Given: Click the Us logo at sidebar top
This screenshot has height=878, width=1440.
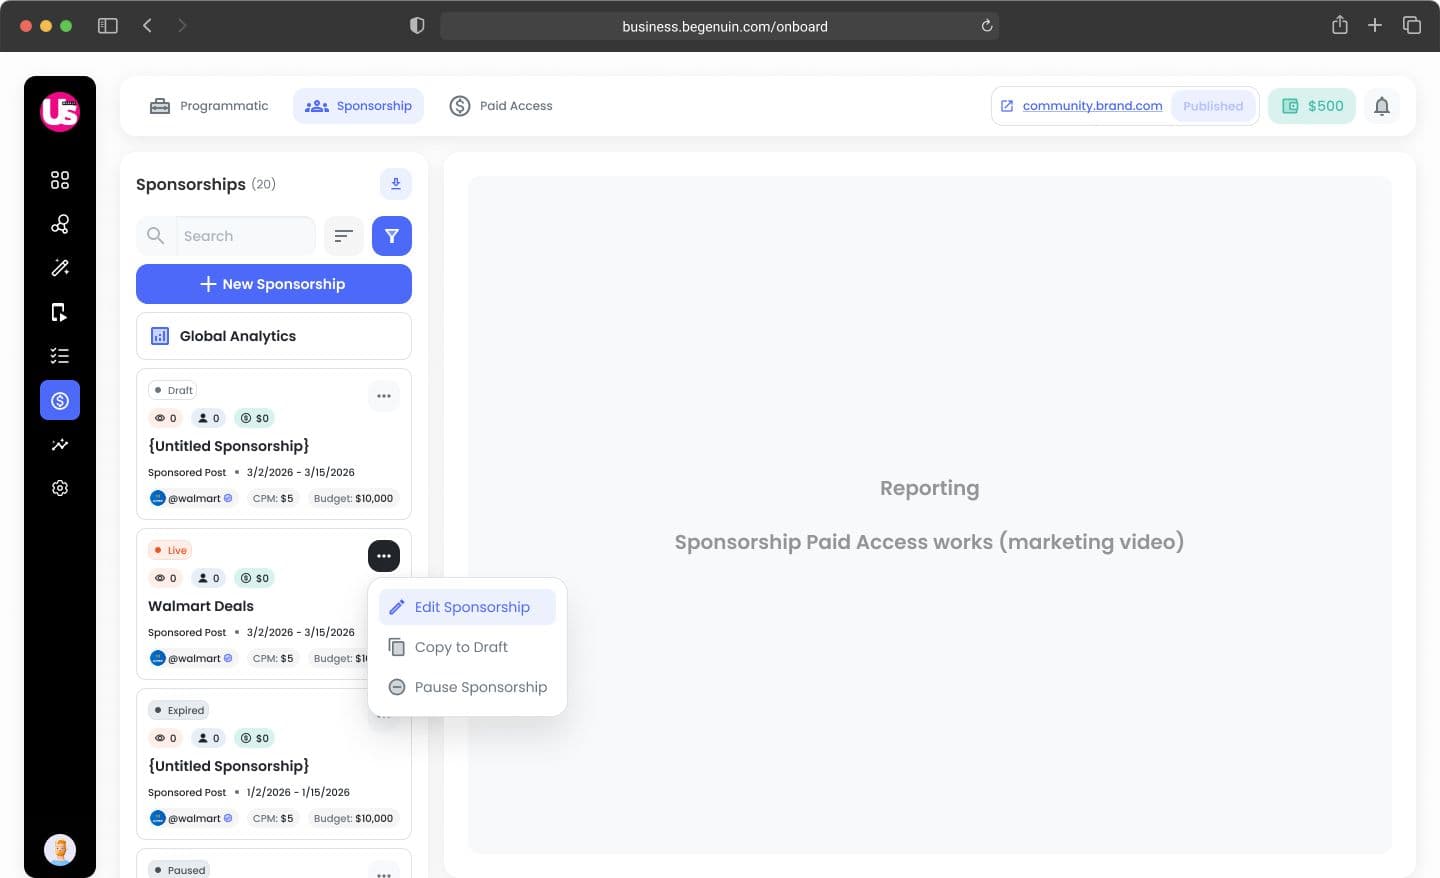Looking at the screenshot, I should click(60, 111).
